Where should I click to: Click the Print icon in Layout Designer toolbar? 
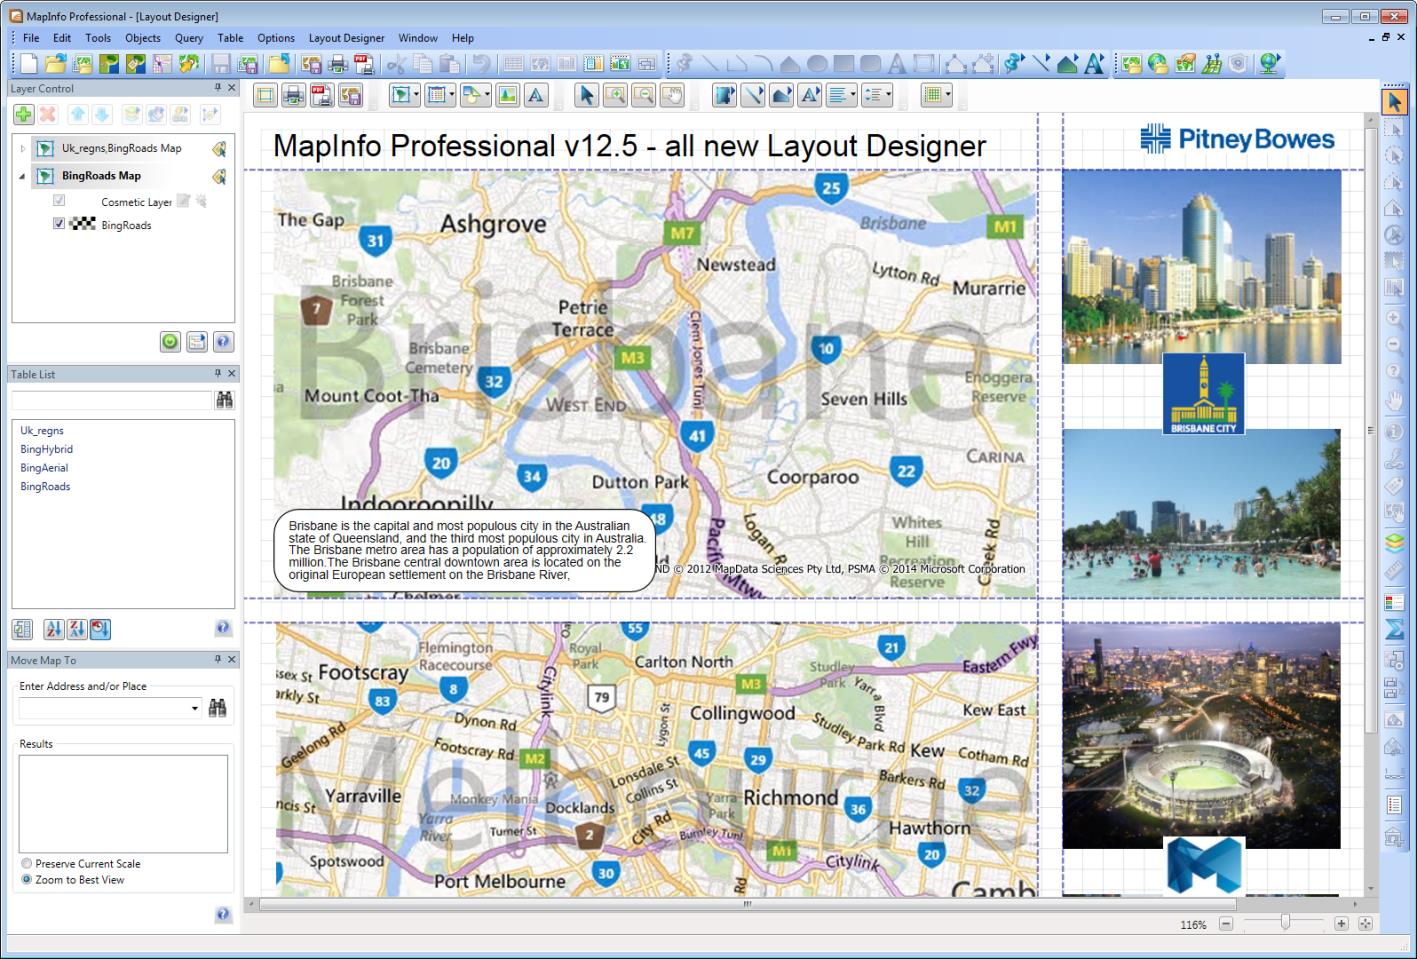coord(293,96)
